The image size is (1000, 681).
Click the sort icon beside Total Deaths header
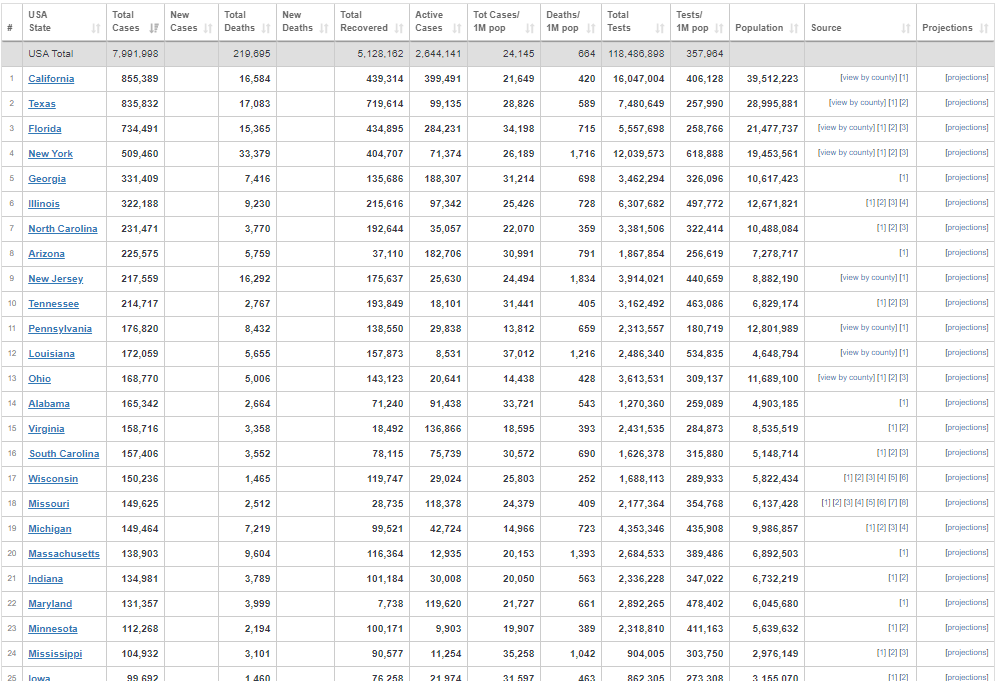pyautogui.click(x=266, y=28)
